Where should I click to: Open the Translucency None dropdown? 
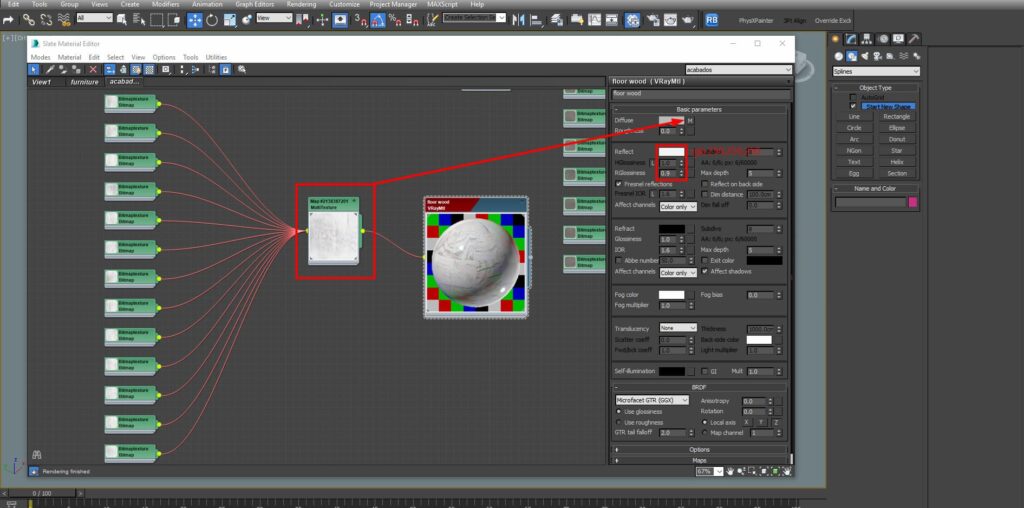(678, 328)
